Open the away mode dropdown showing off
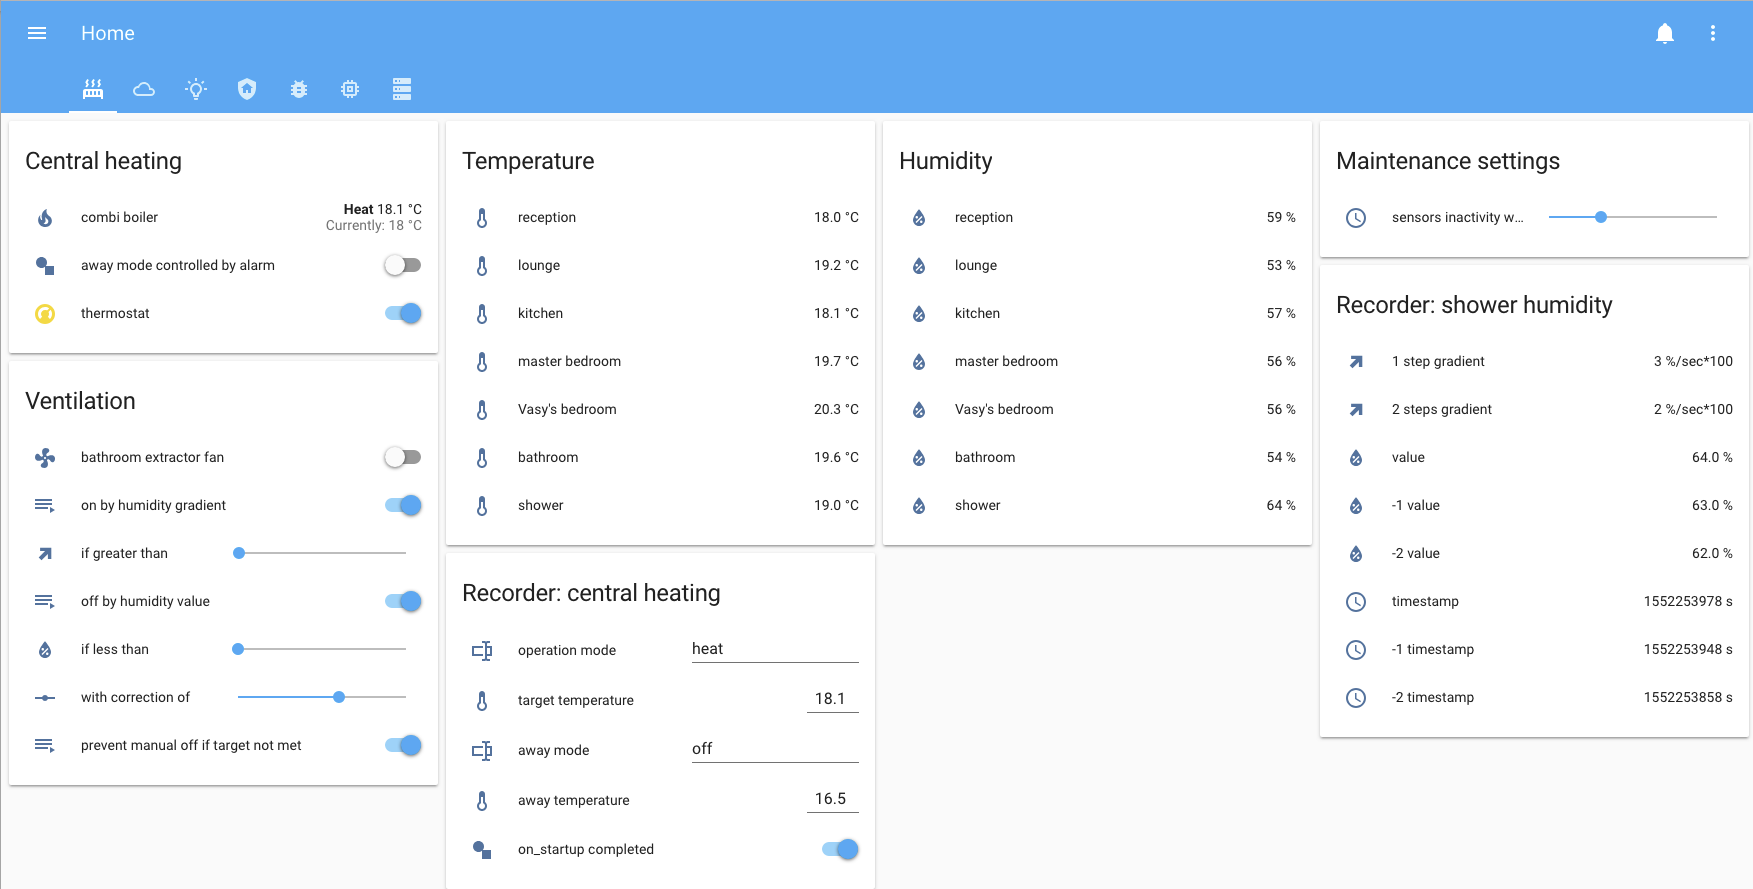The image size is (1753, 889). [x=774, y=748]
